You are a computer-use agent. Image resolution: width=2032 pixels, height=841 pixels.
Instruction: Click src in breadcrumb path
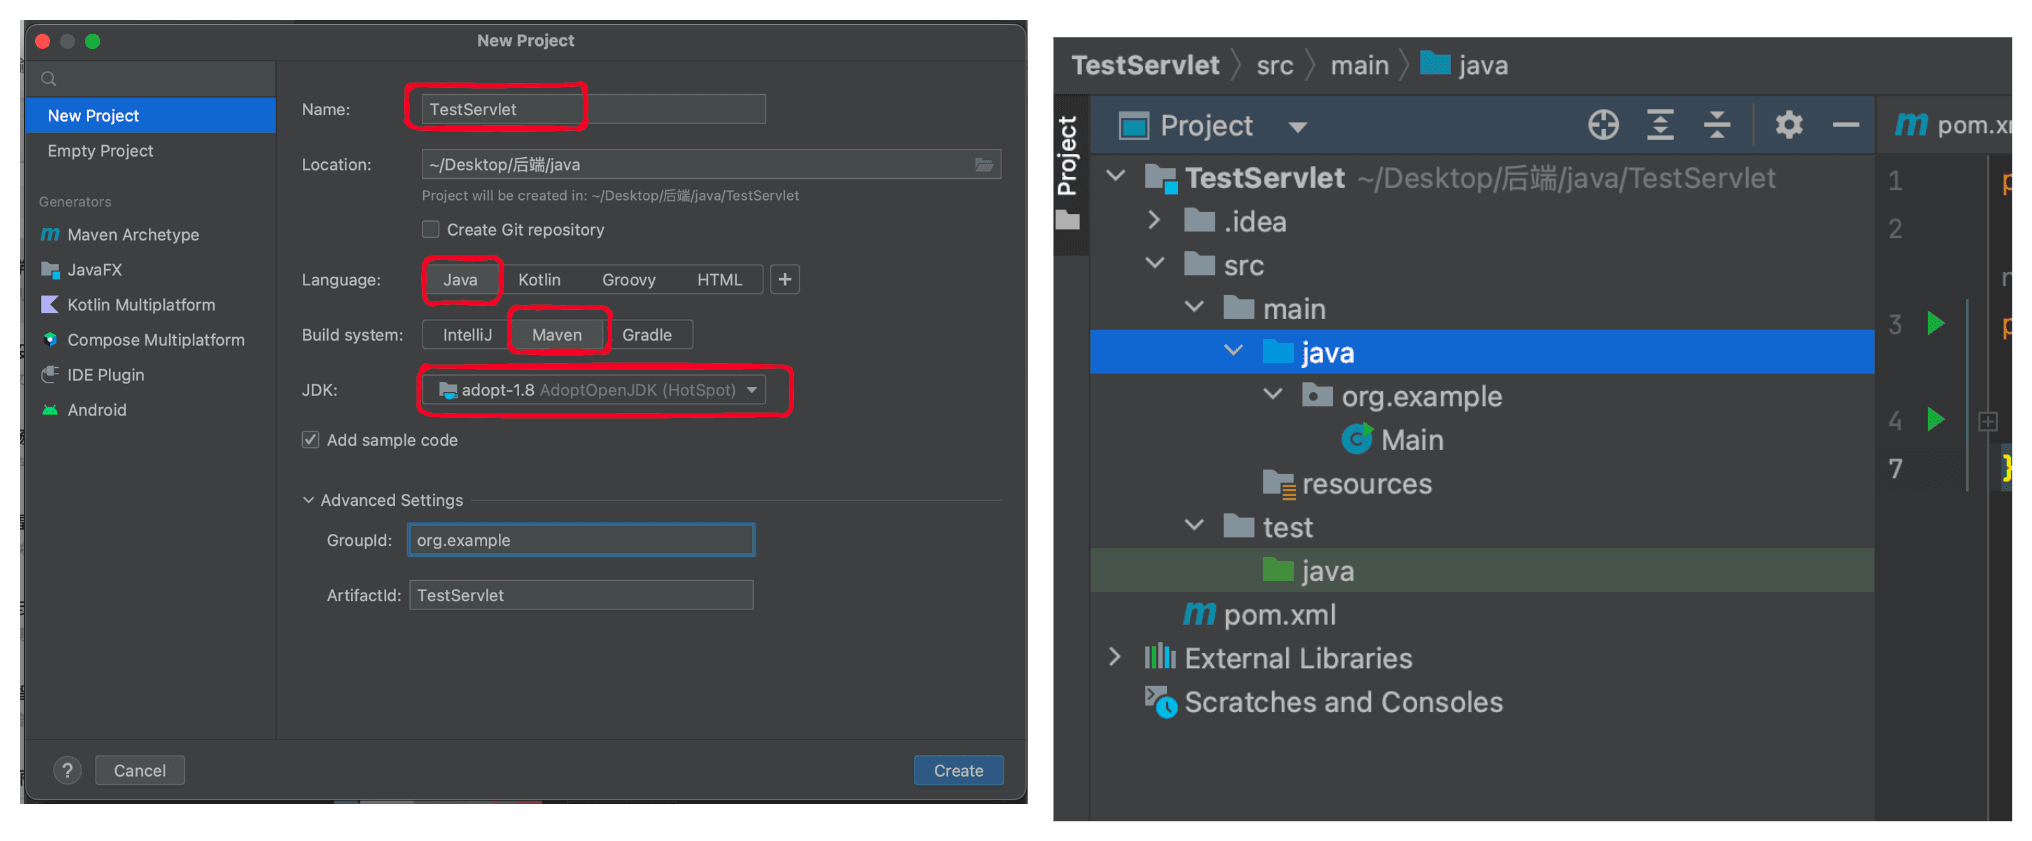click(x=1275, y=66)
